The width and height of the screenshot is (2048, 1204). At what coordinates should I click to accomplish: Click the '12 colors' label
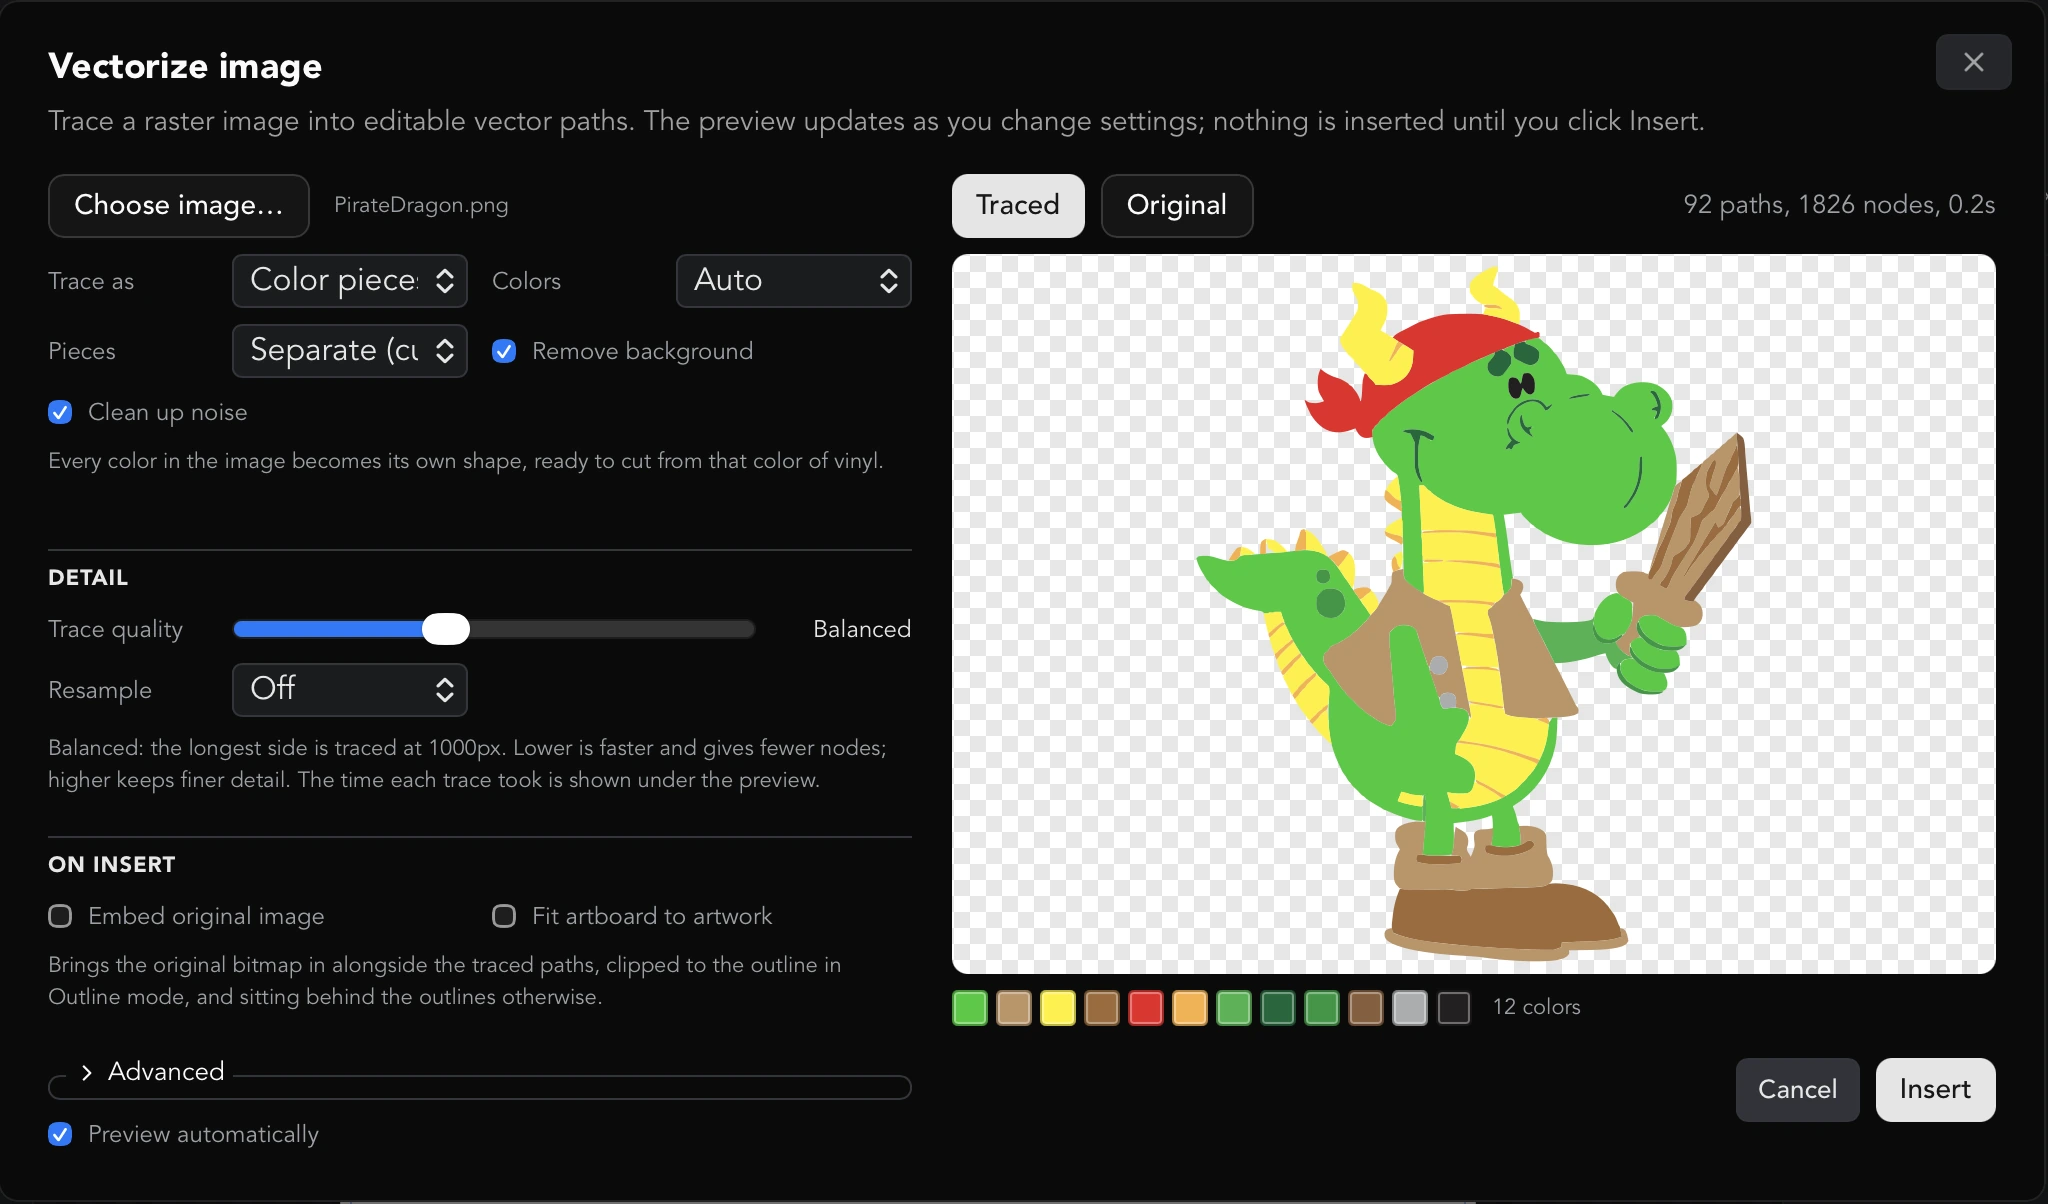coord(1537,1007)
